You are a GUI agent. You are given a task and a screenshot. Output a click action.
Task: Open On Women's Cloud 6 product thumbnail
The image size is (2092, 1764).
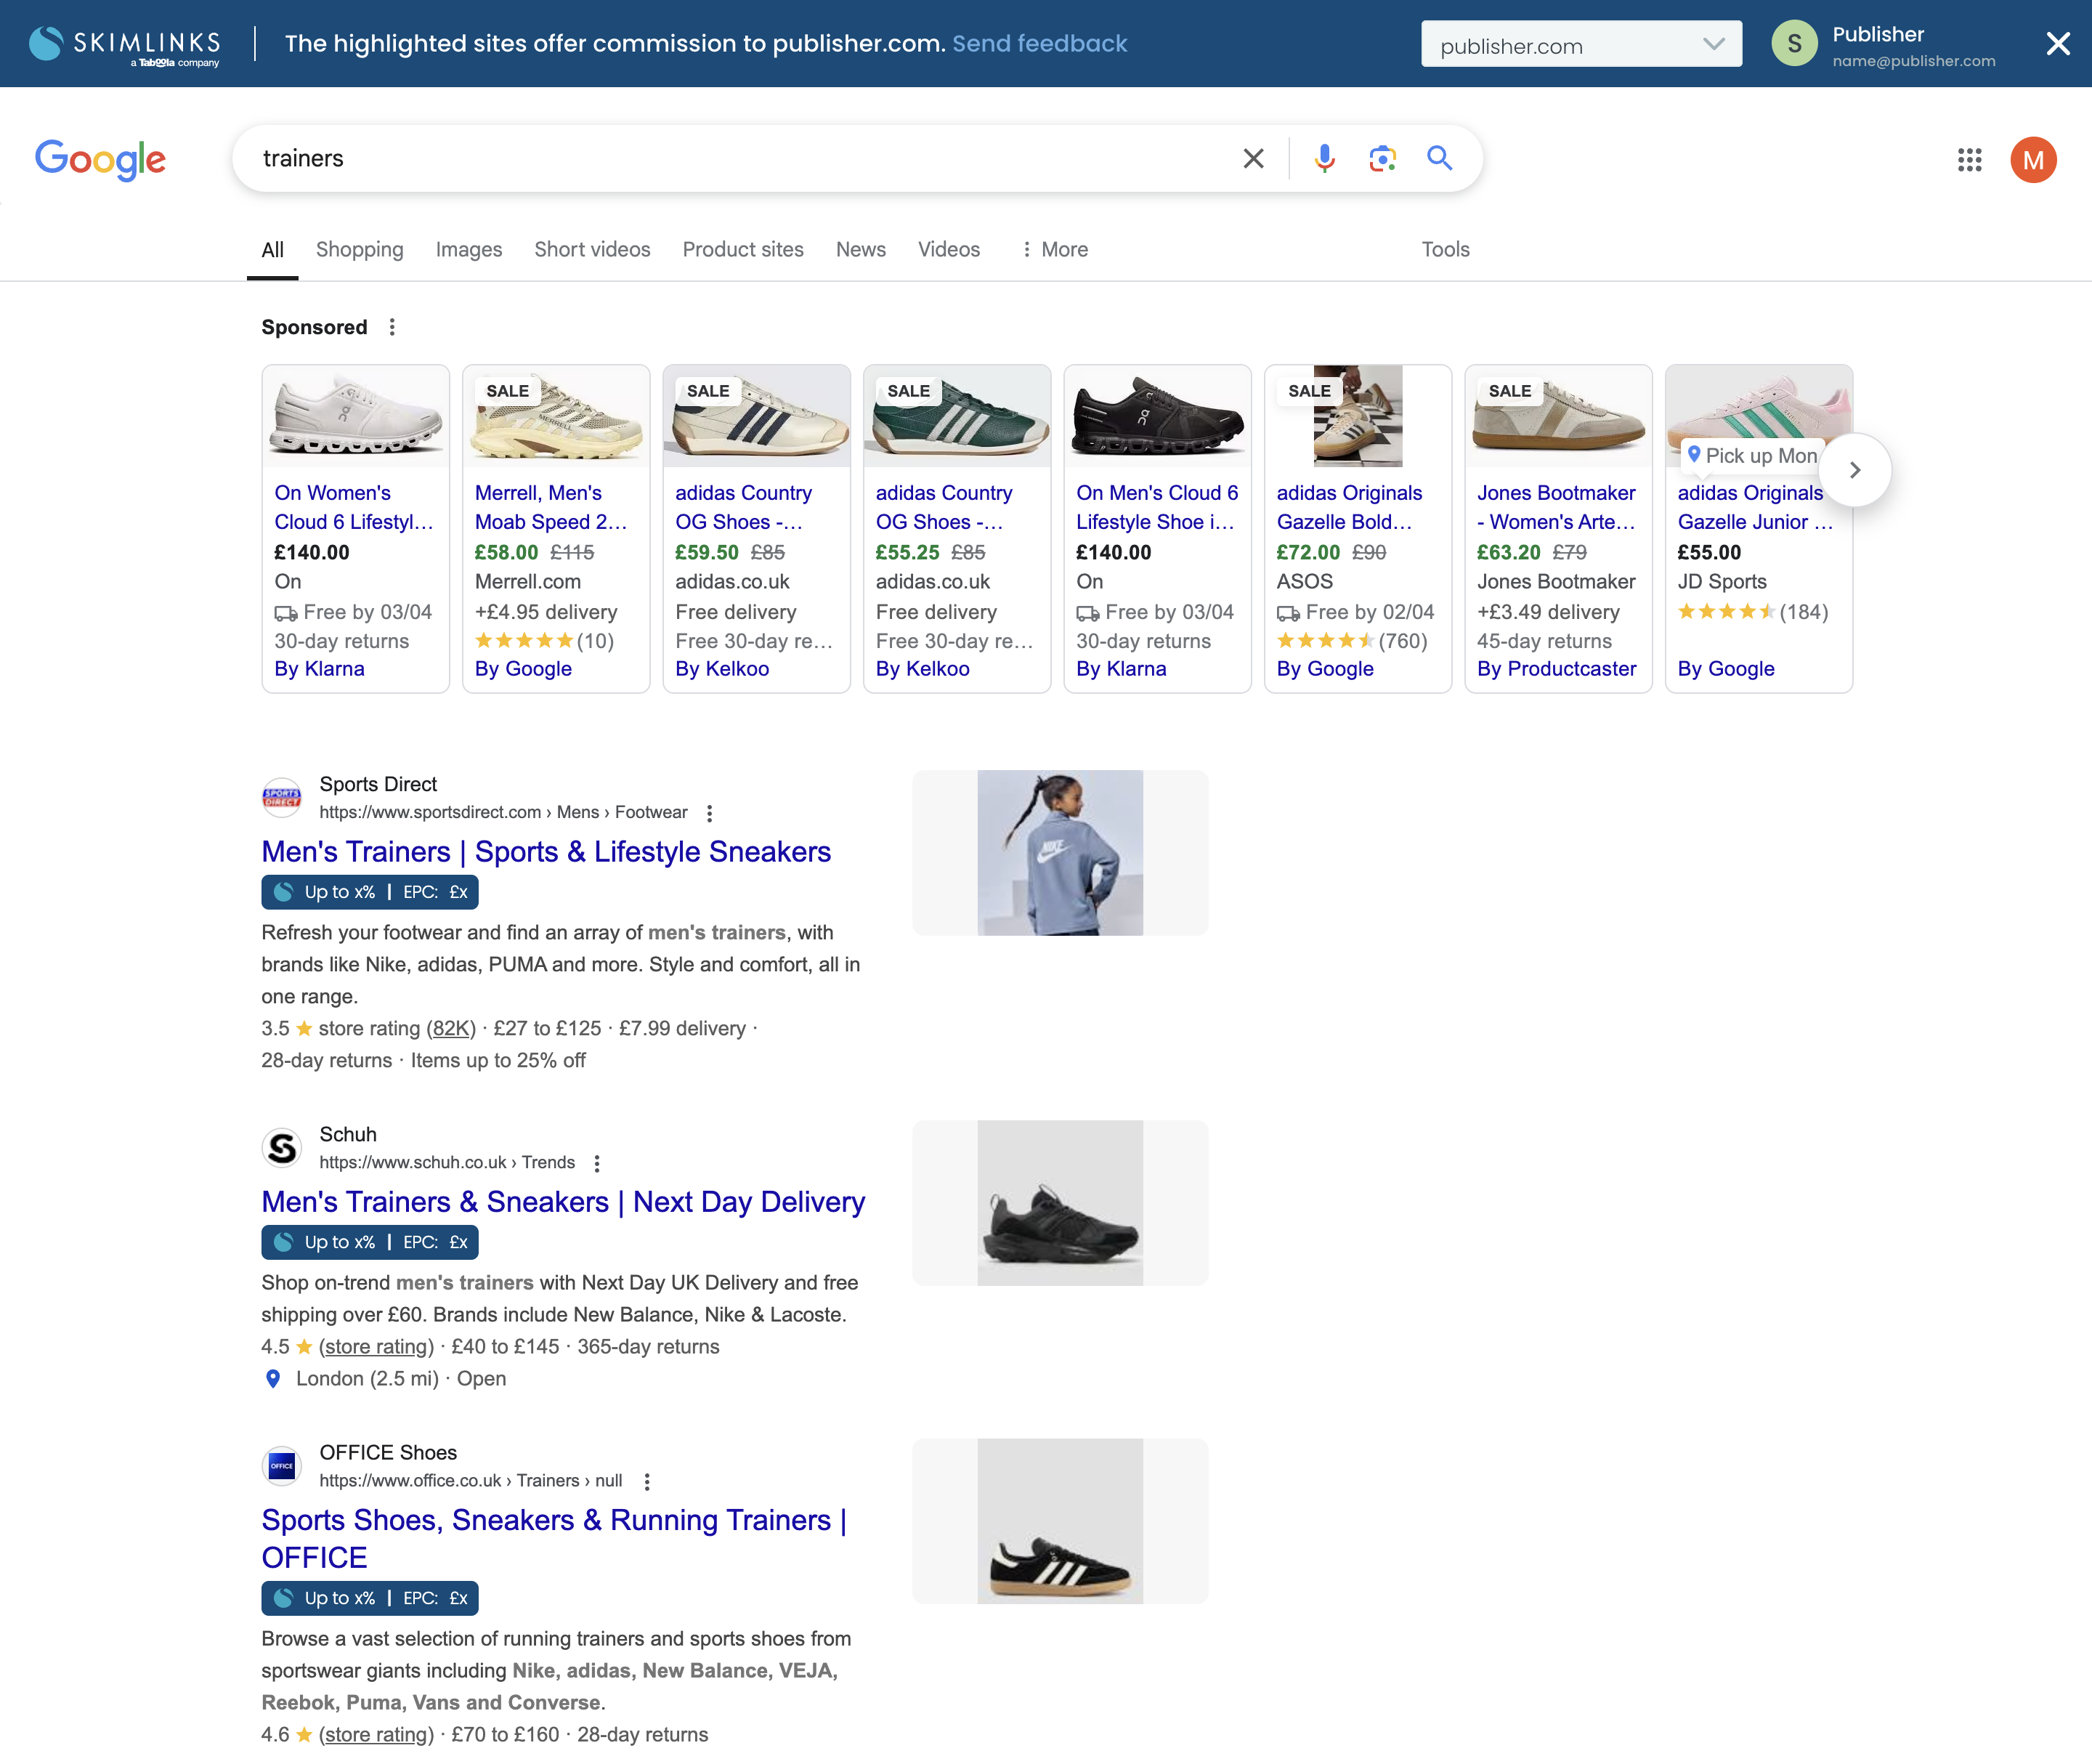pos(356,416)
